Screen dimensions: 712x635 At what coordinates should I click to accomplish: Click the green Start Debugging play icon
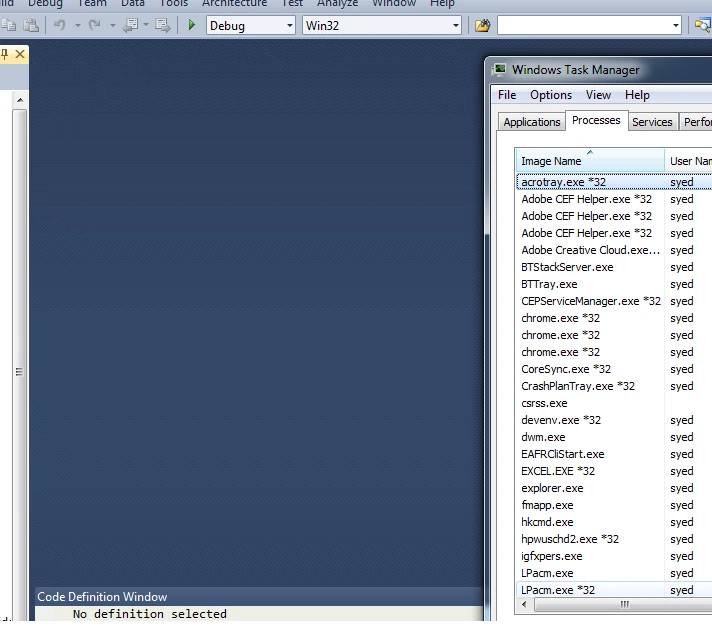click(x=192, y=25)
